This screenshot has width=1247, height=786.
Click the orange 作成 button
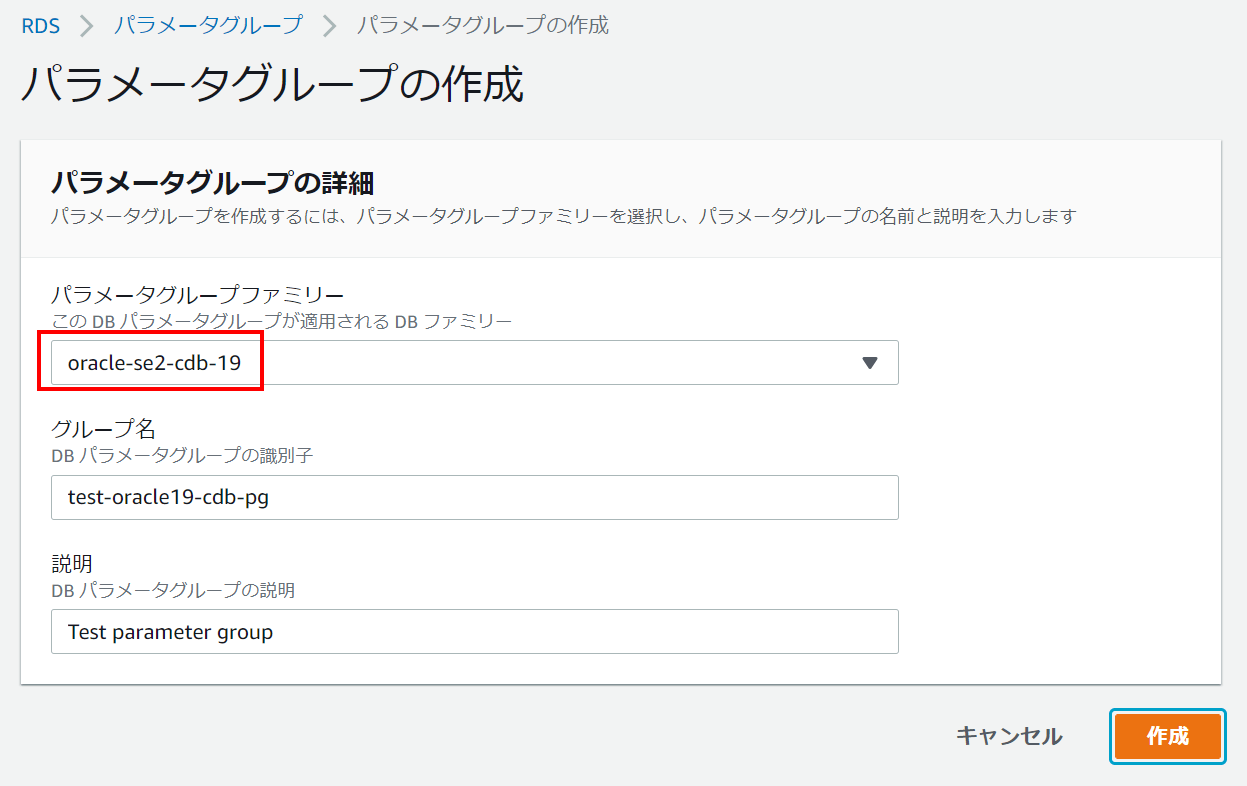coord(1168,737)
